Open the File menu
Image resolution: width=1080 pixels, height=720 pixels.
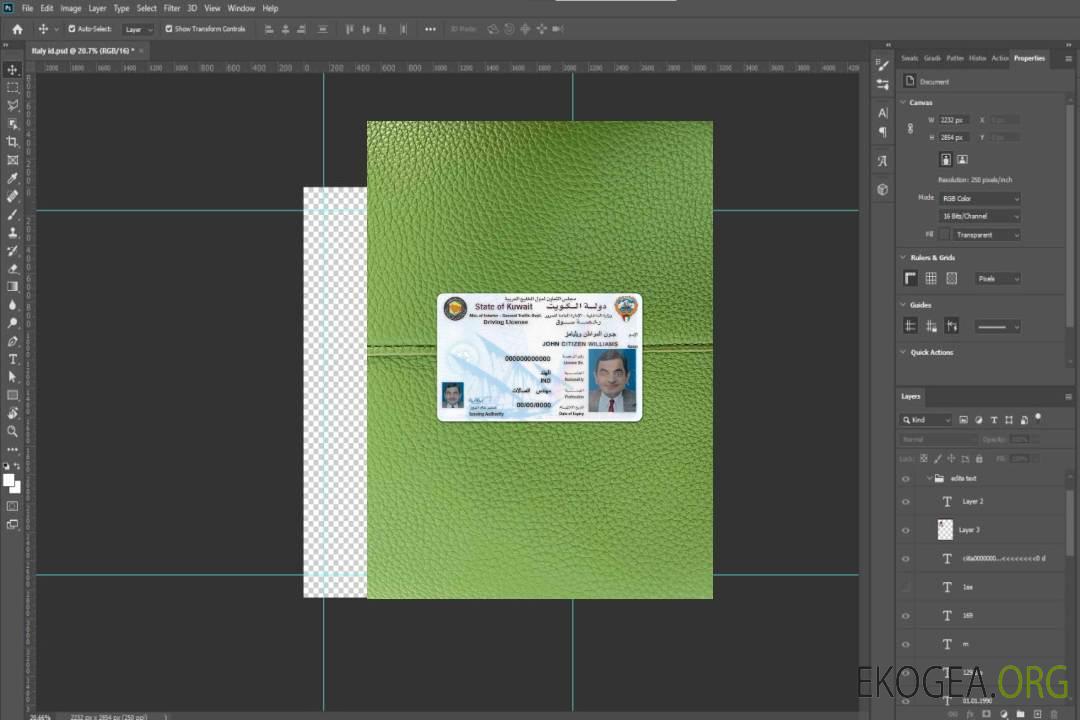pyautogui.click(x=28, y=8)
